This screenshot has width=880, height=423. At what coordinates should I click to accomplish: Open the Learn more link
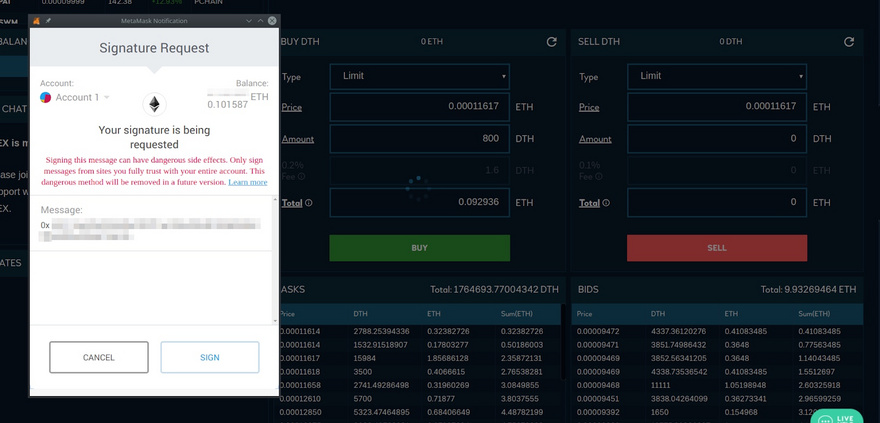click(248, 182)
